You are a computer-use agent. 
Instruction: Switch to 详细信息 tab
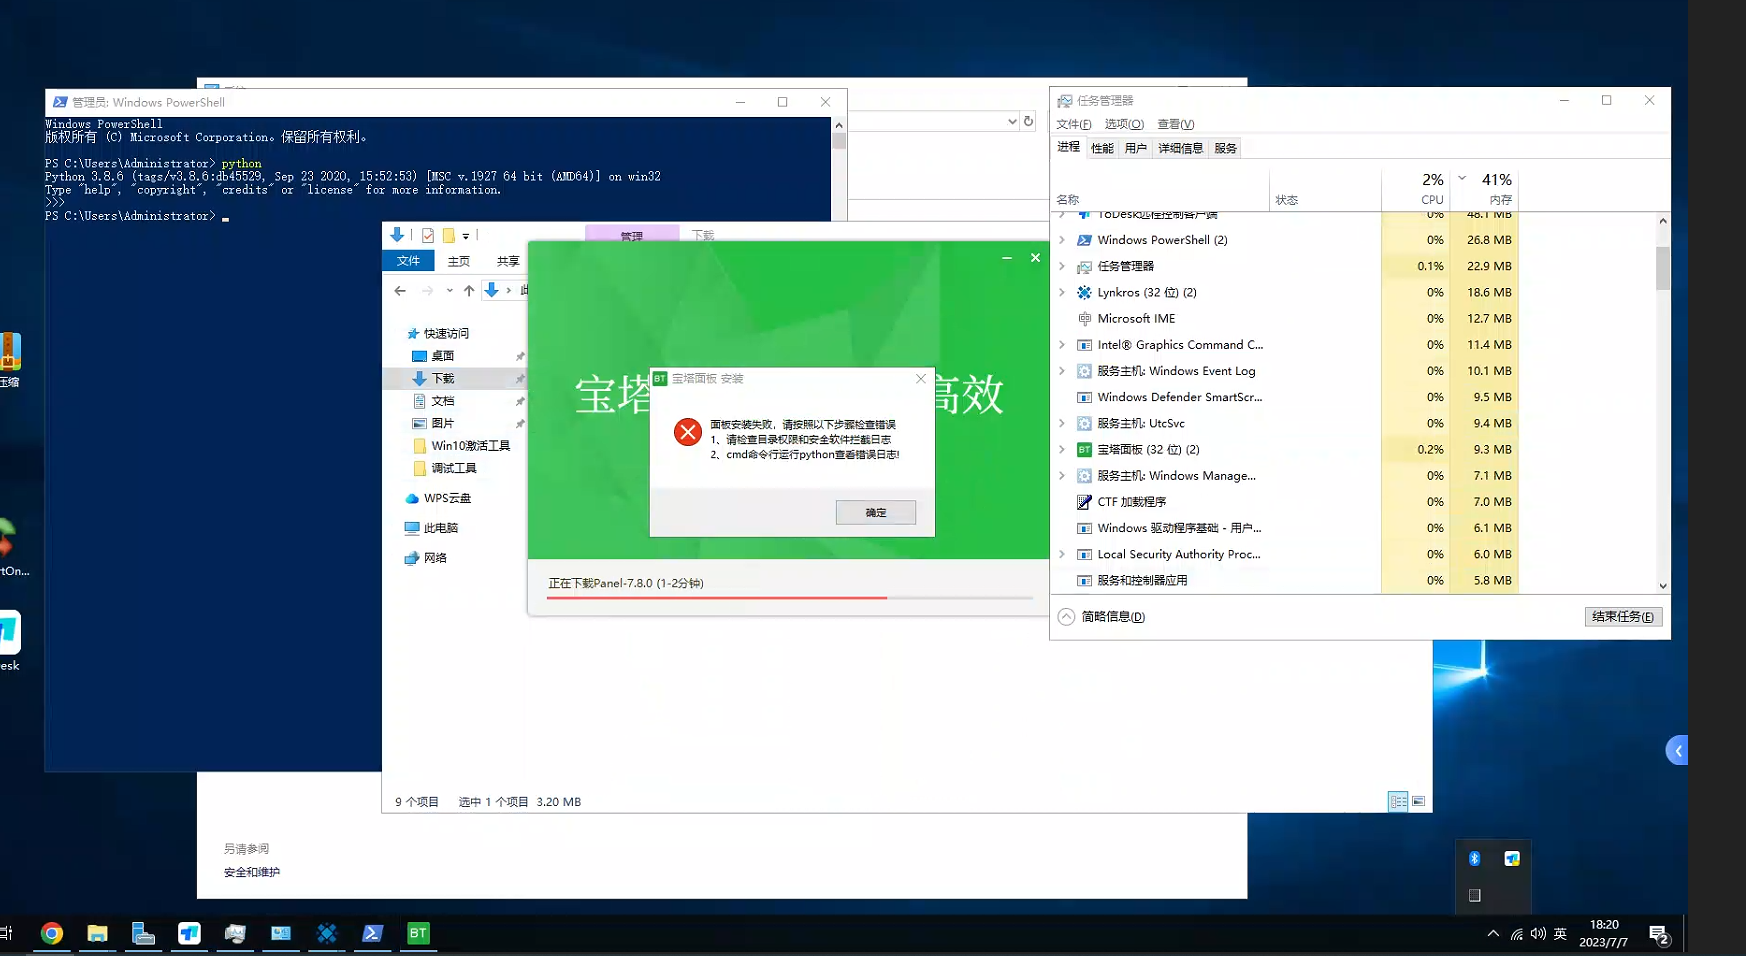[x=1180, y=148]
